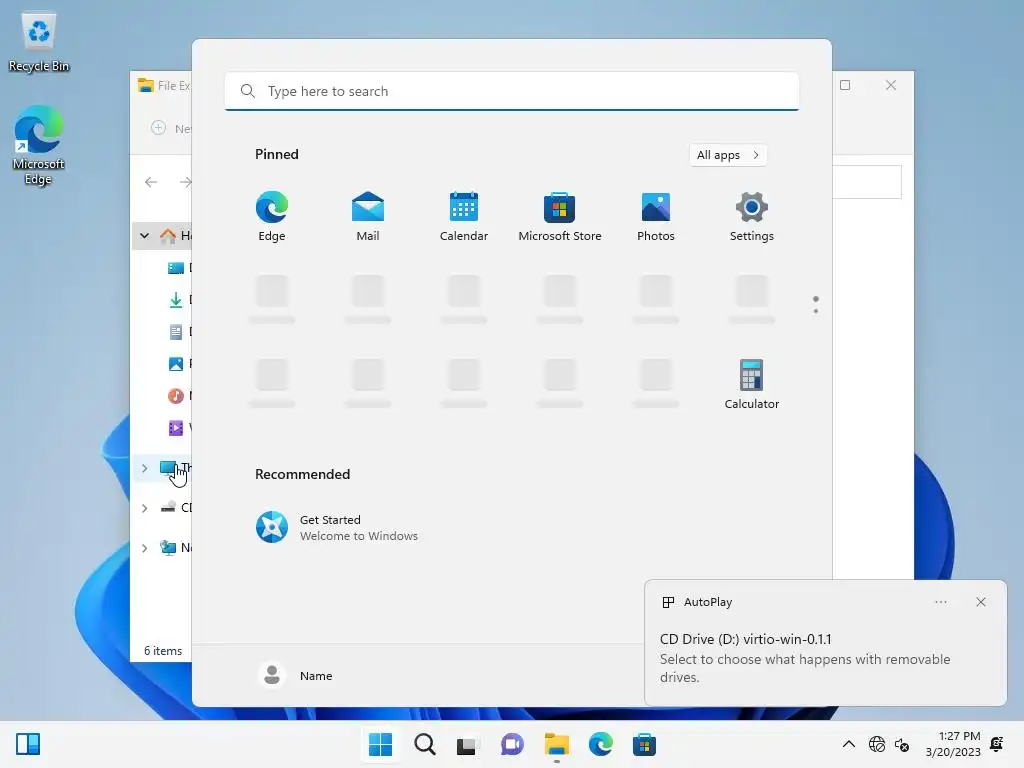Select the Microsoft Edge desktop shortcut
This screenshot has height=768, width=1024.
tap(39, 145)
